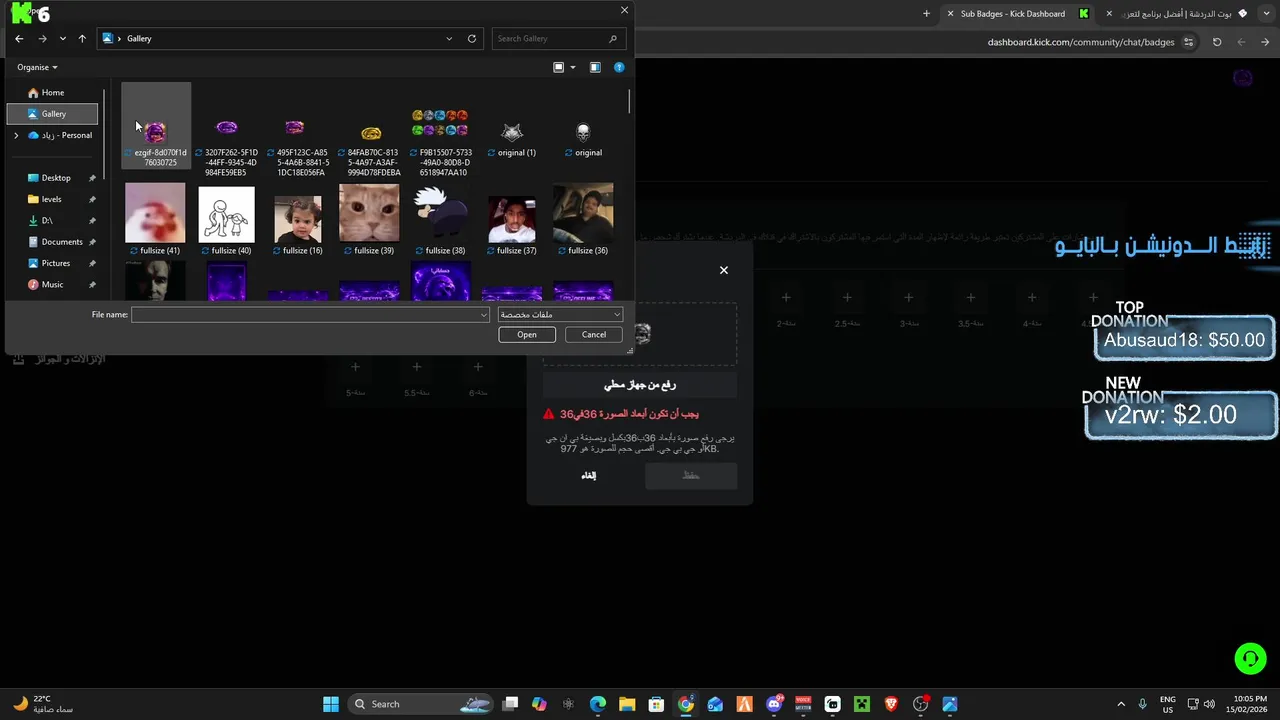
Task: Select Gallery in the navigation pane
Action: point(53,114)
